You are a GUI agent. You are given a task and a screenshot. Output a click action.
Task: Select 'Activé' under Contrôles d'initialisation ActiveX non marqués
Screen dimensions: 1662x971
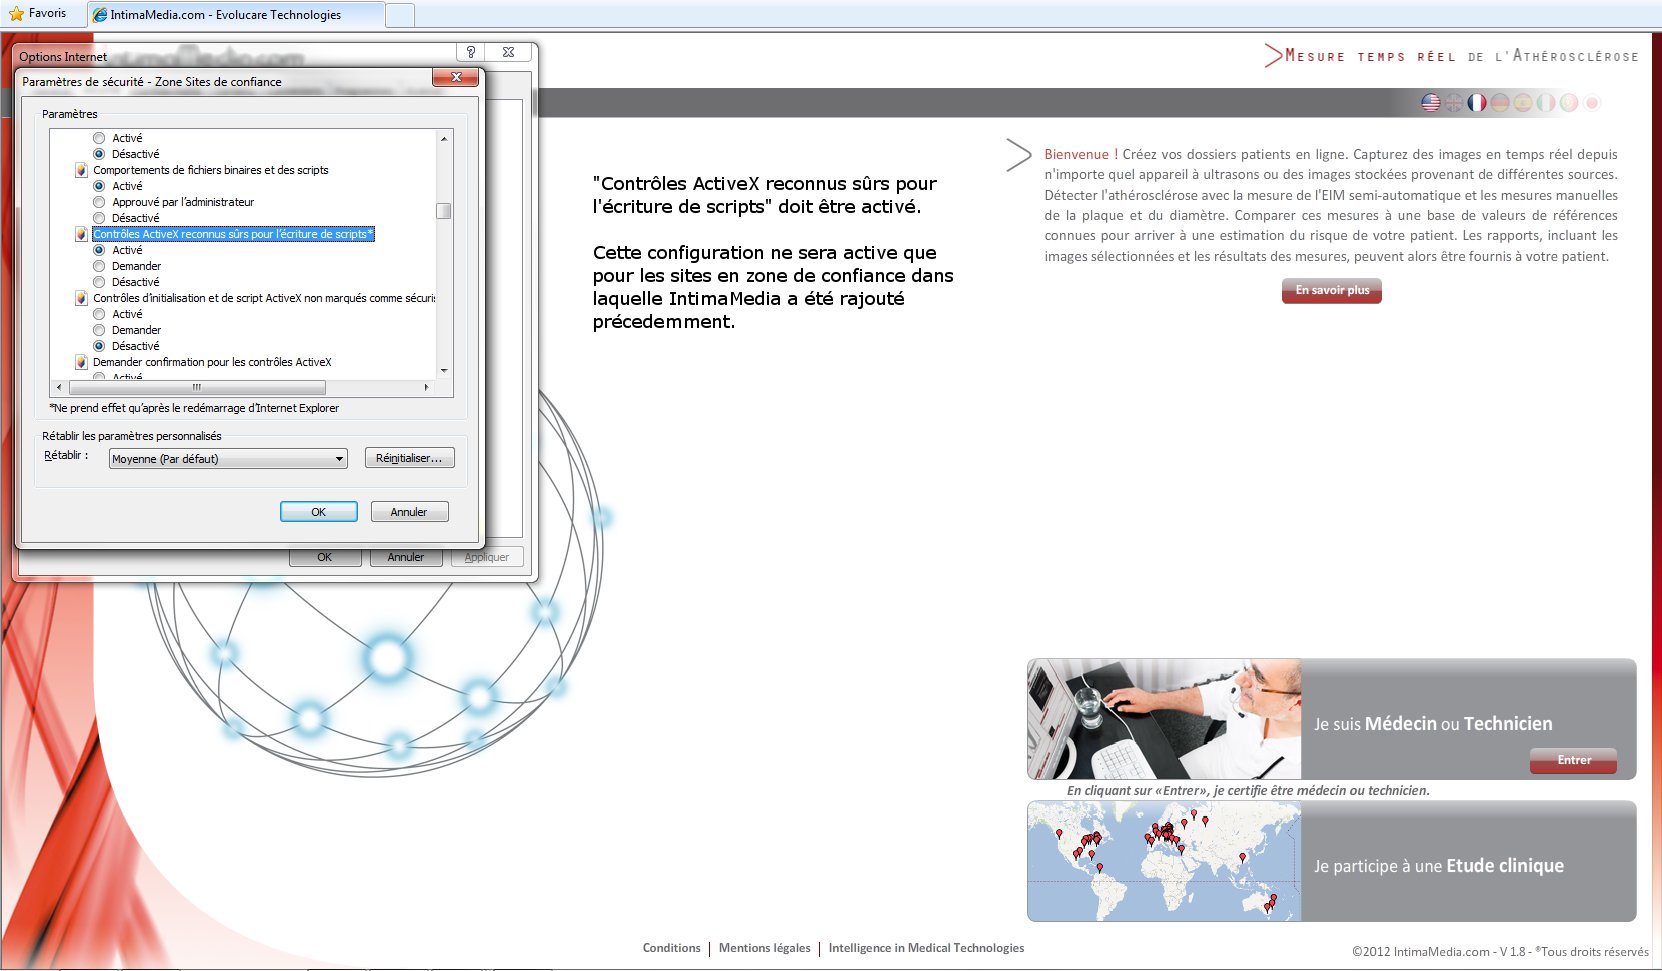[x=99, y=314]
